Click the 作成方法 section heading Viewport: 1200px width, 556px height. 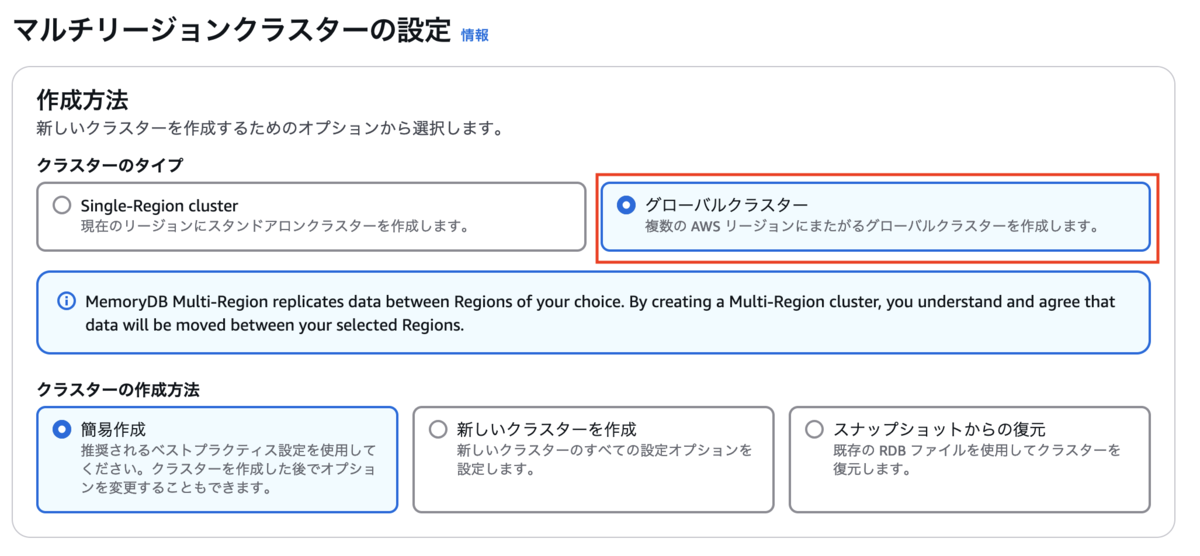coord(82,100)
